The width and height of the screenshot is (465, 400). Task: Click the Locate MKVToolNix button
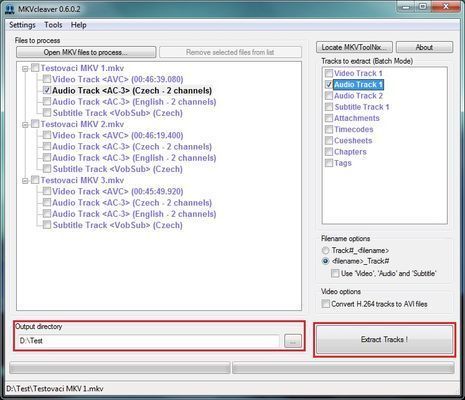coord(354,47)
